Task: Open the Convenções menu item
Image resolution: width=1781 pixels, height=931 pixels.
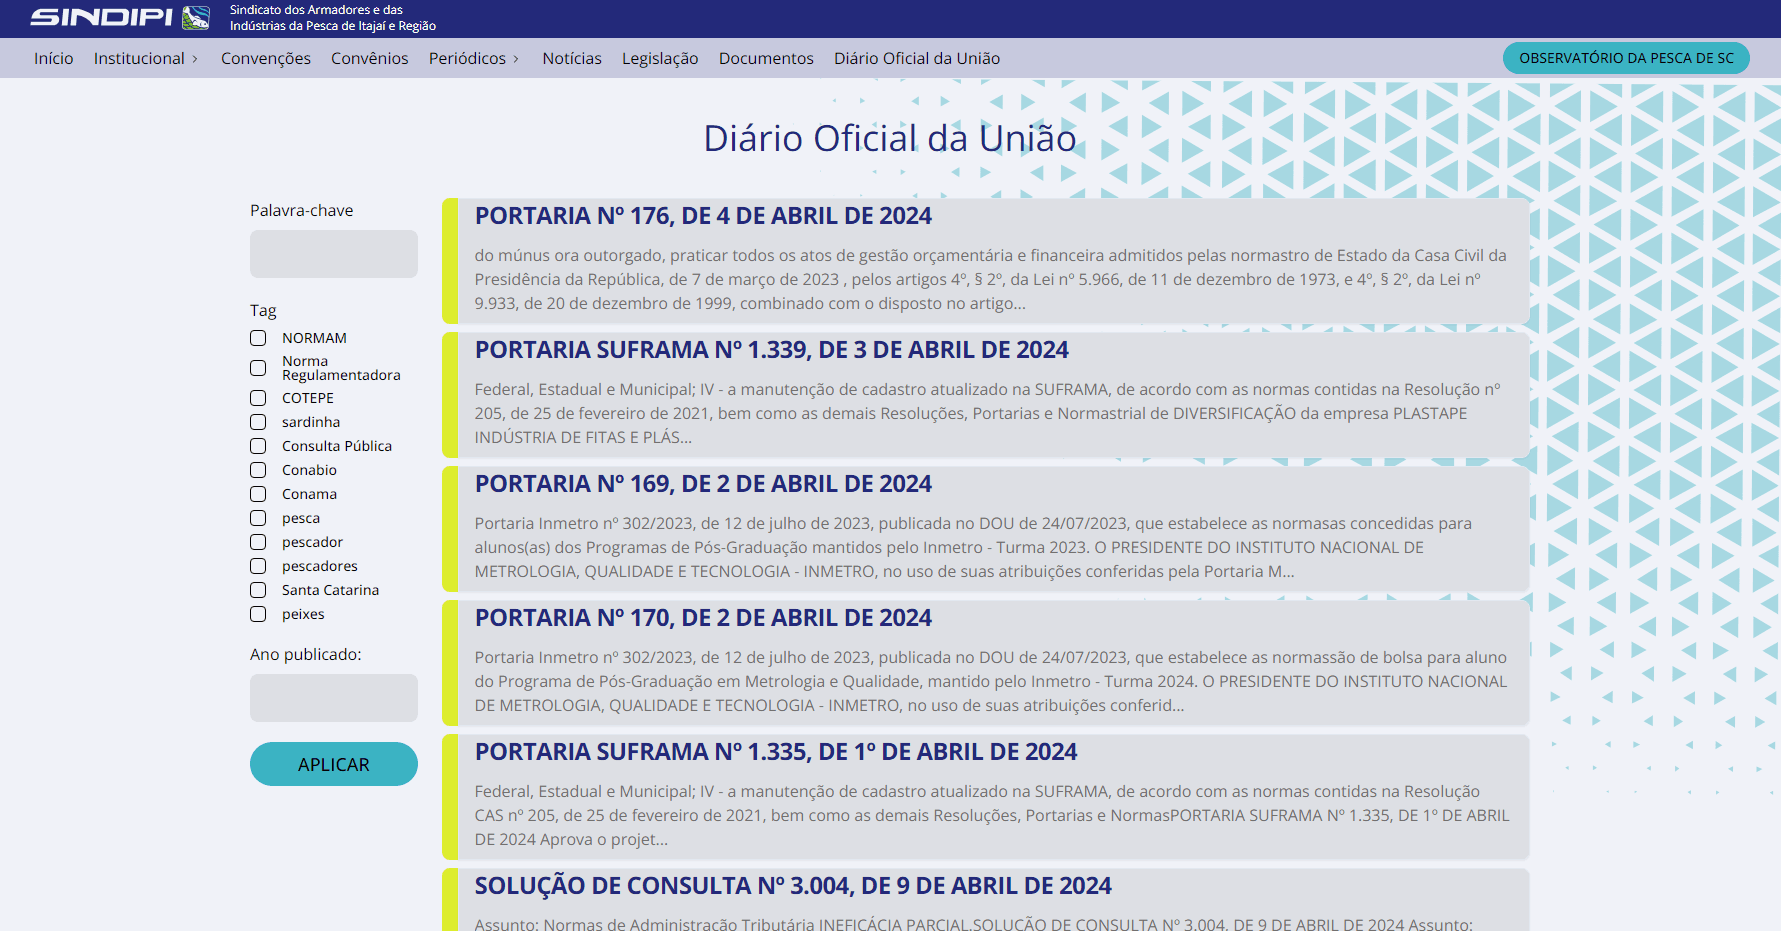Action: coord(265,59)
